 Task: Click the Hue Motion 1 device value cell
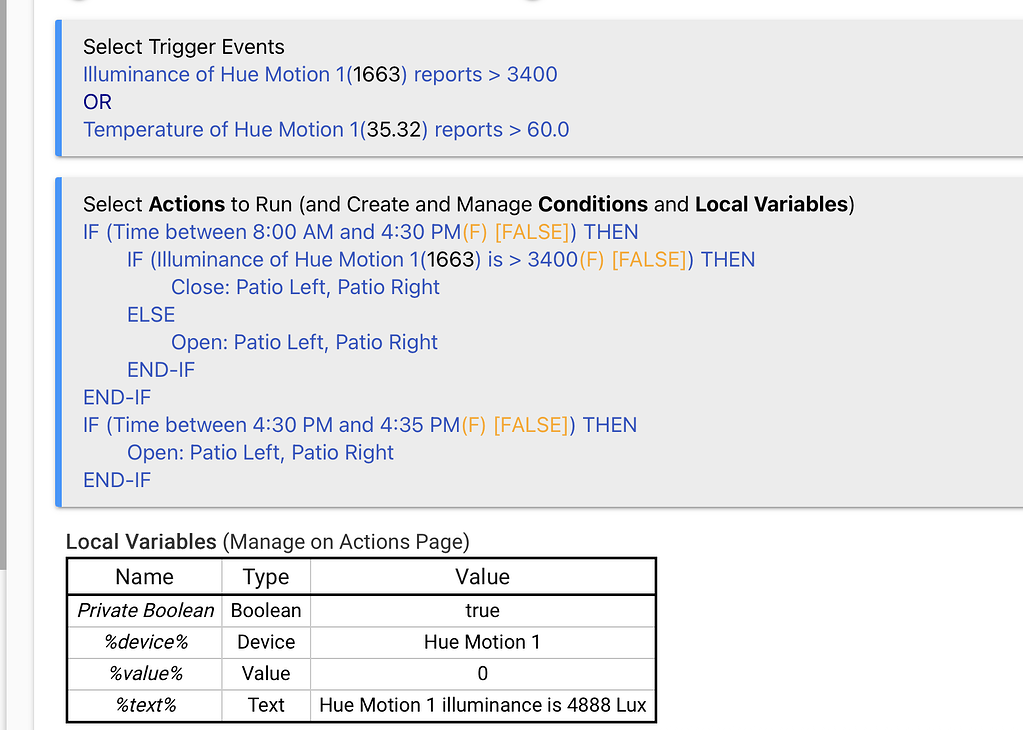tap(482, 642)
